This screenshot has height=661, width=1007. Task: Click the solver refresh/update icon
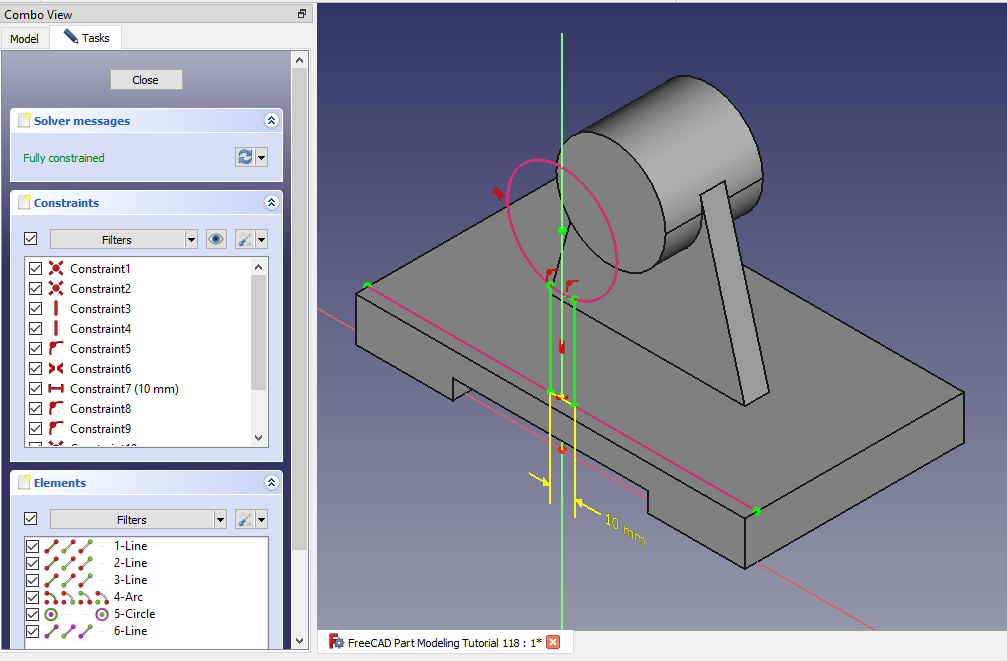(x=244, y=157)
